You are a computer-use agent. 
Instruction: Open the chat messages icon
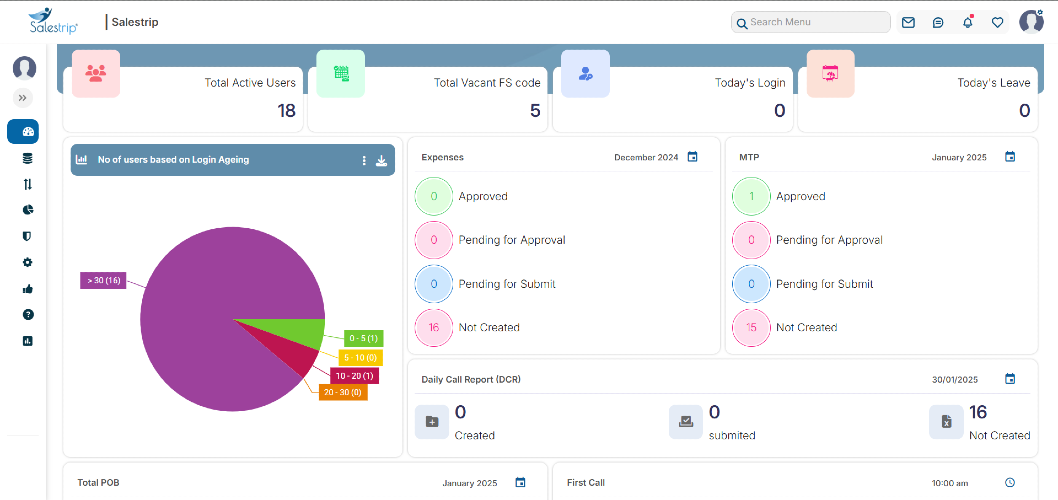938,22
